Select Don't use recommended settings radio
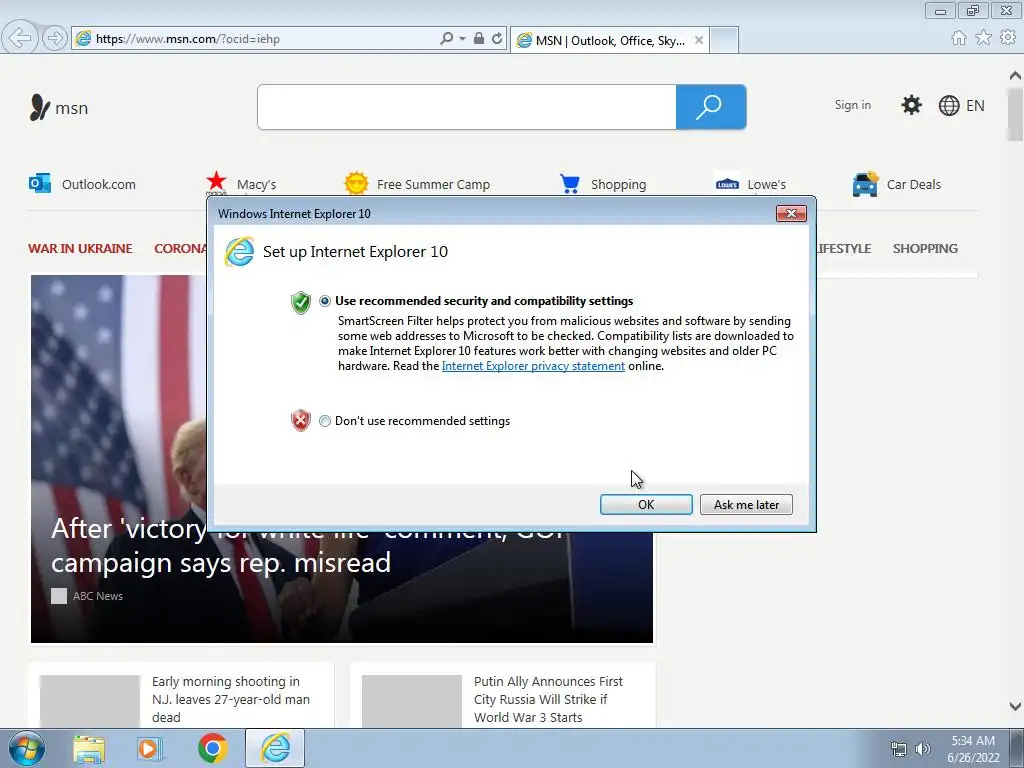The height and width of the screenshot is (768, 1024). pyautogui.click(x=325, y=421)
